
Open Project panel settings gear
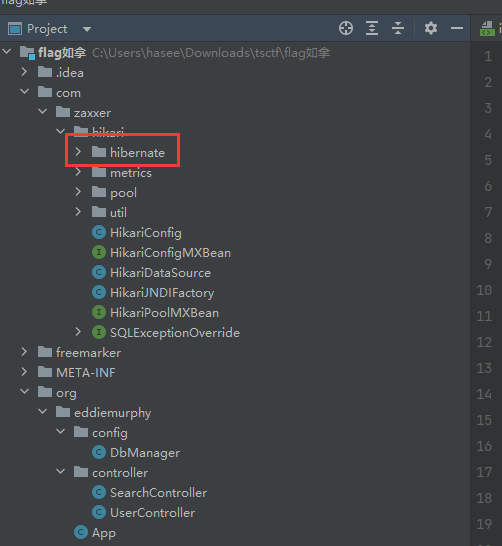(431, 28)
